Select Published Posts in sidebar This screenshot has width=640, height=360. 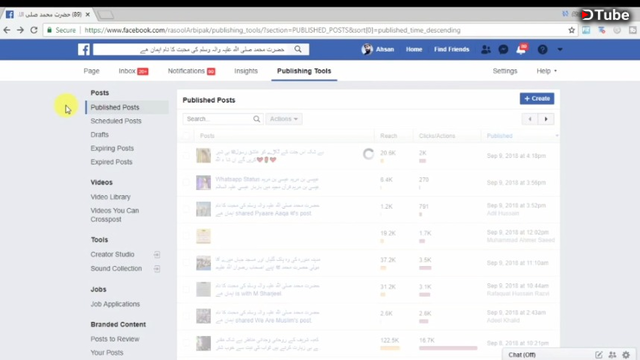[127, 107]
